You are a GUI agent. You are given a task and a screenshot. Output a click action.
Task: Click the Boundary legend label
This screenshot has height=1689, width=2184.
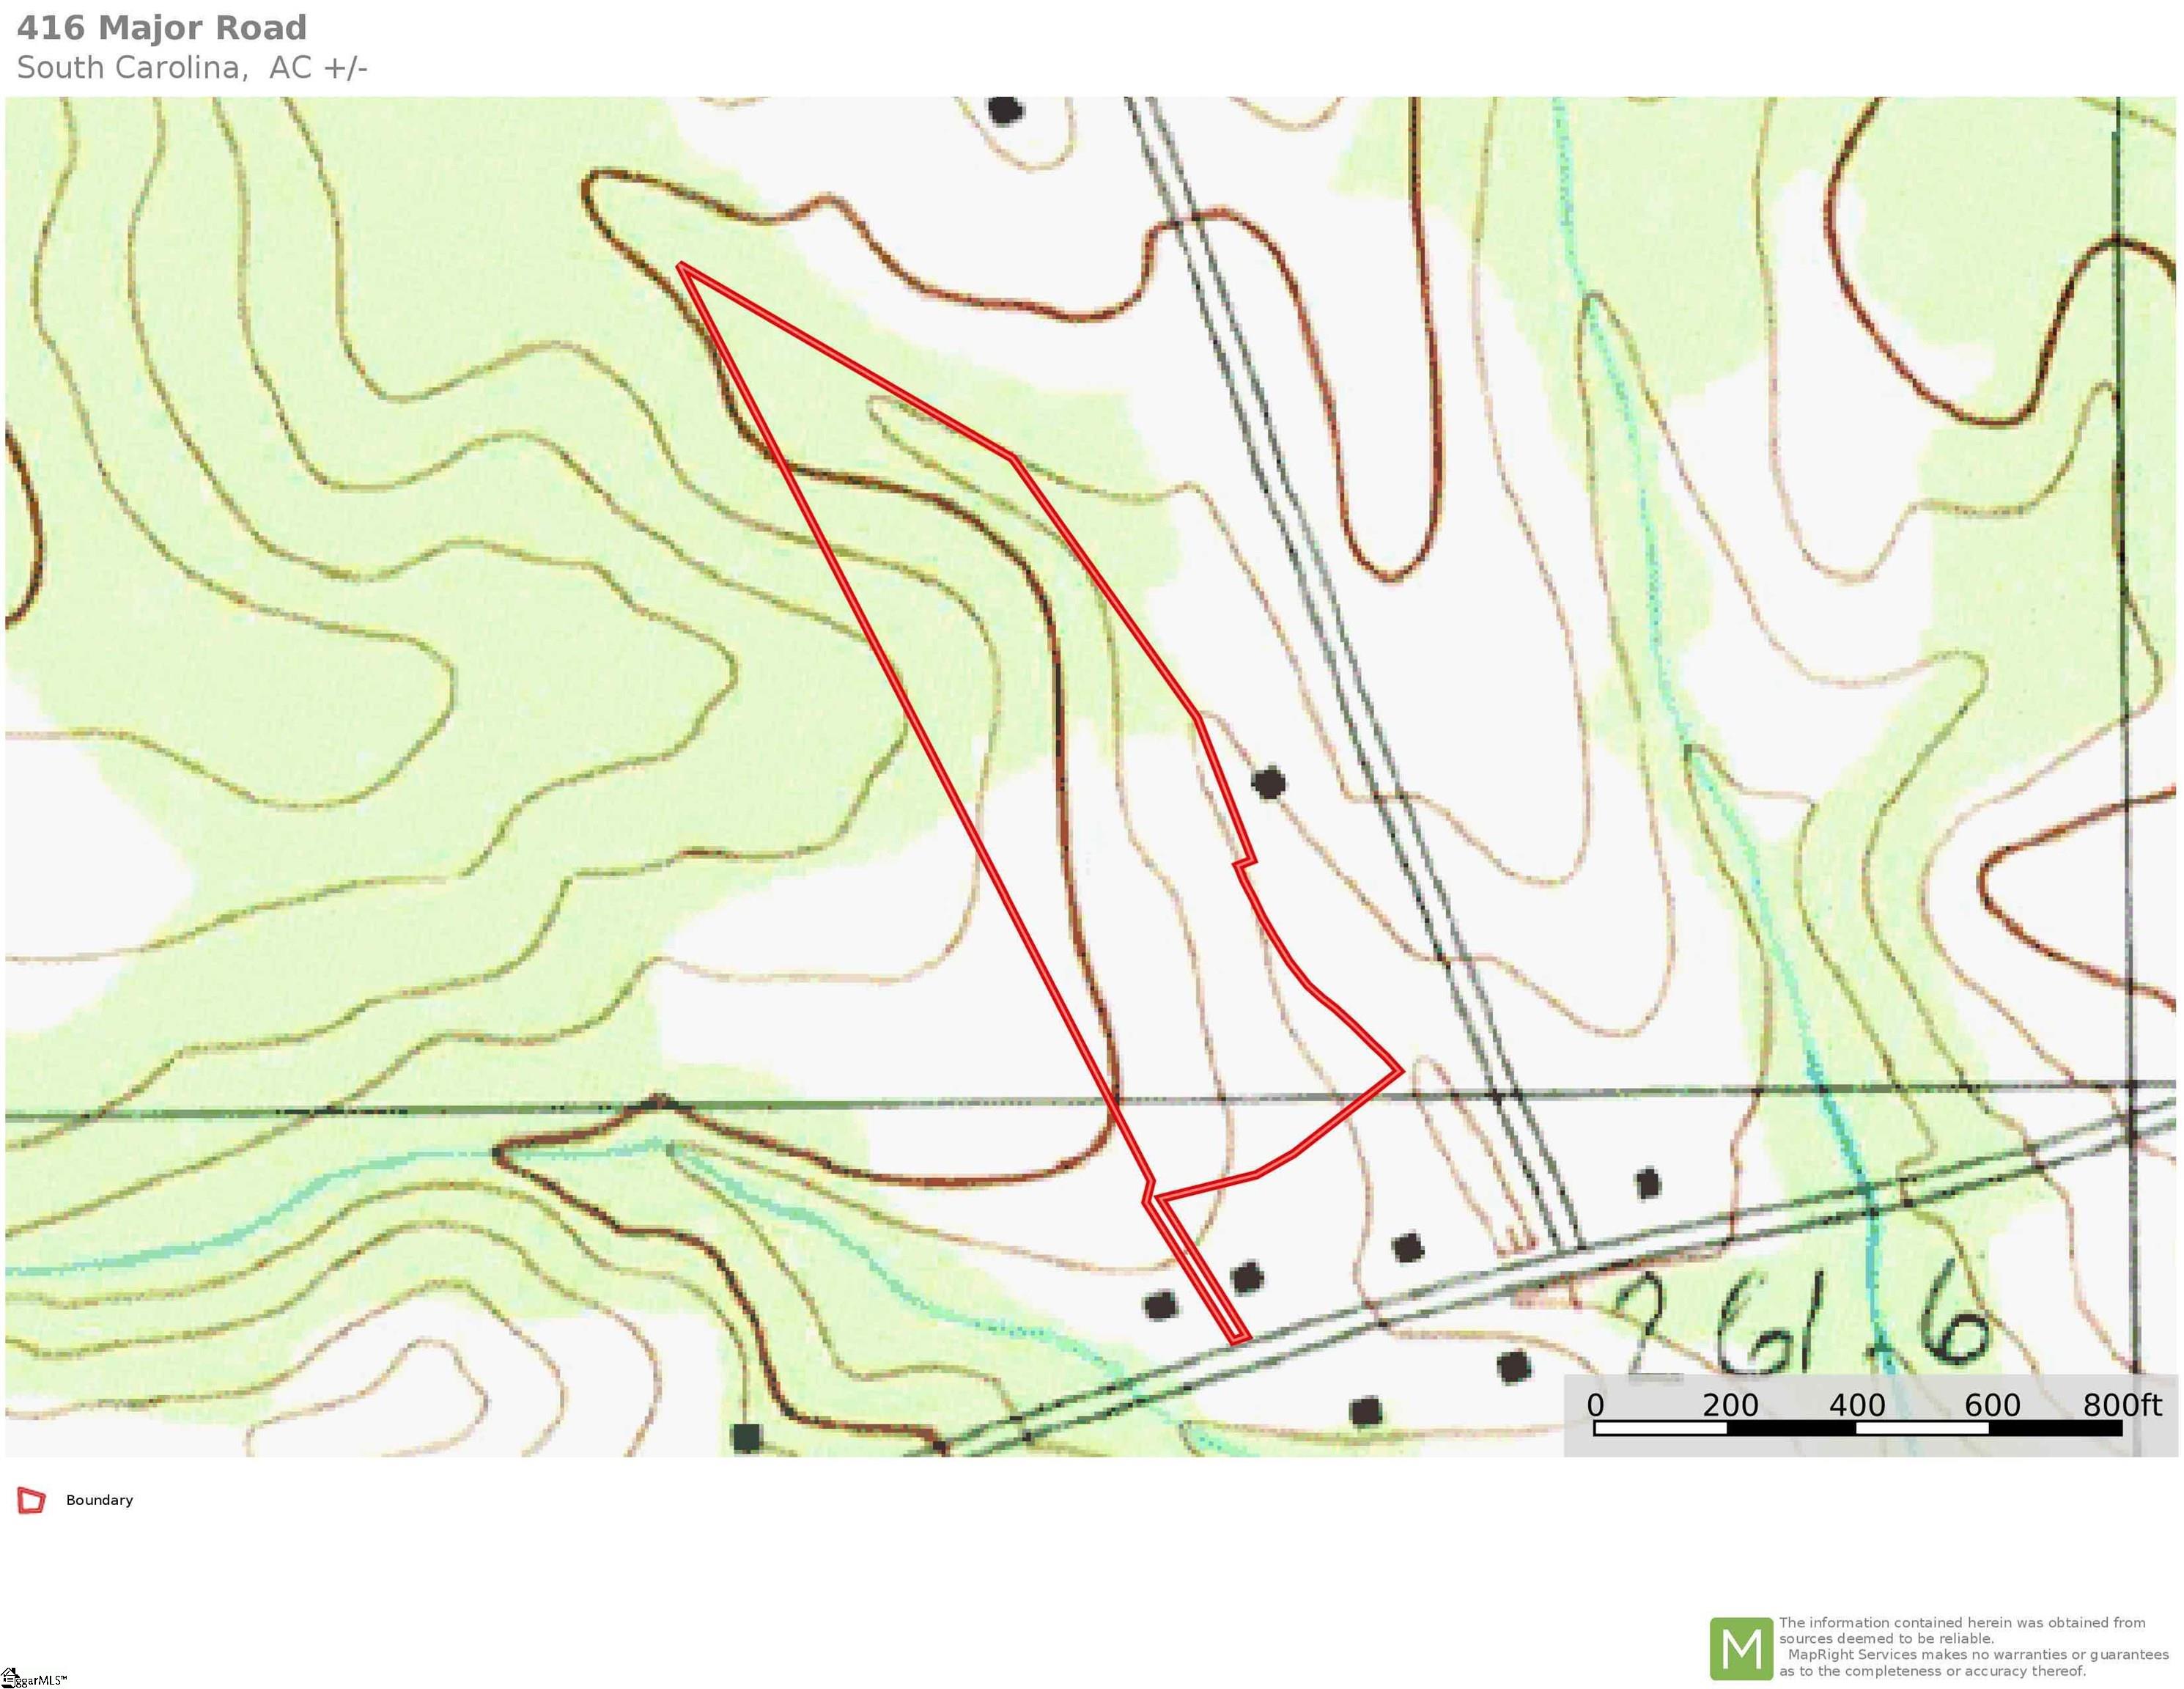point(99,1500)
